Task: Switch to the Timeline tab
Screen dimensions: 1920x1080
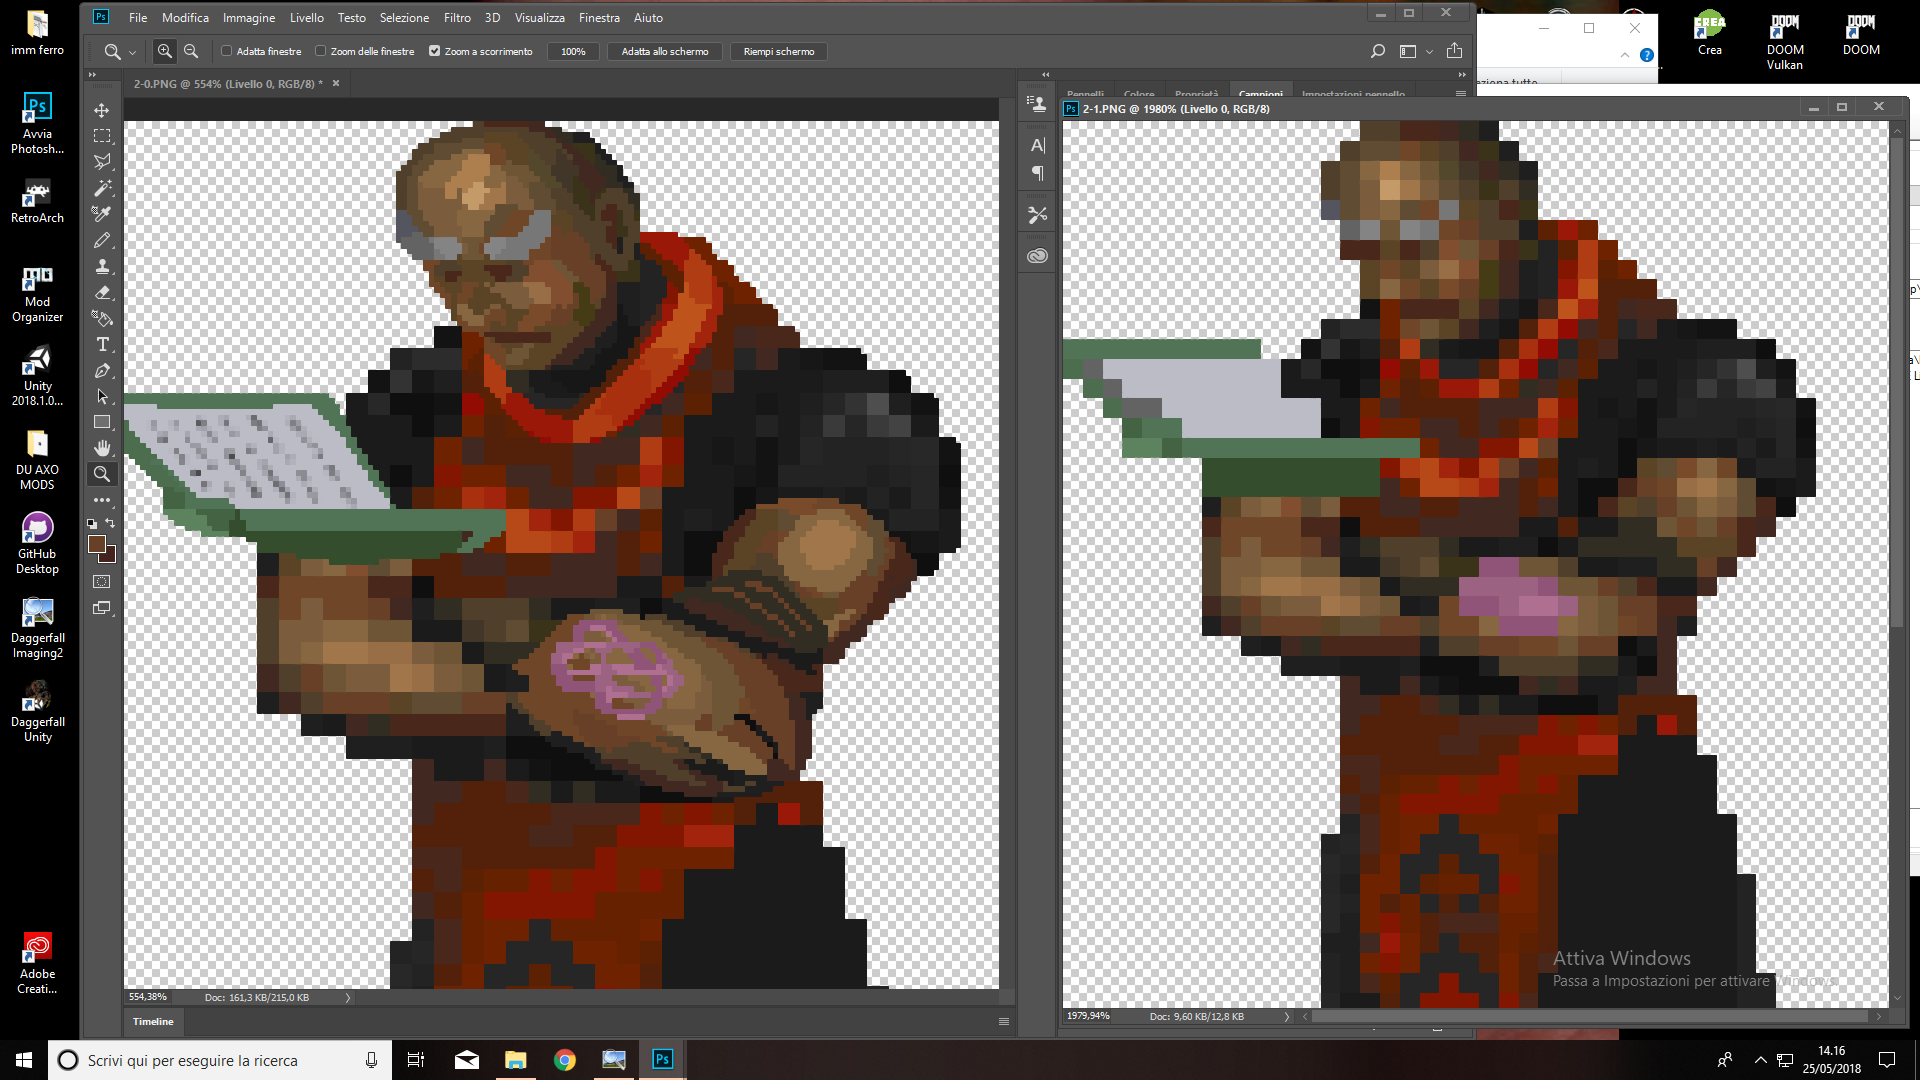Action: click(153, 1022)
